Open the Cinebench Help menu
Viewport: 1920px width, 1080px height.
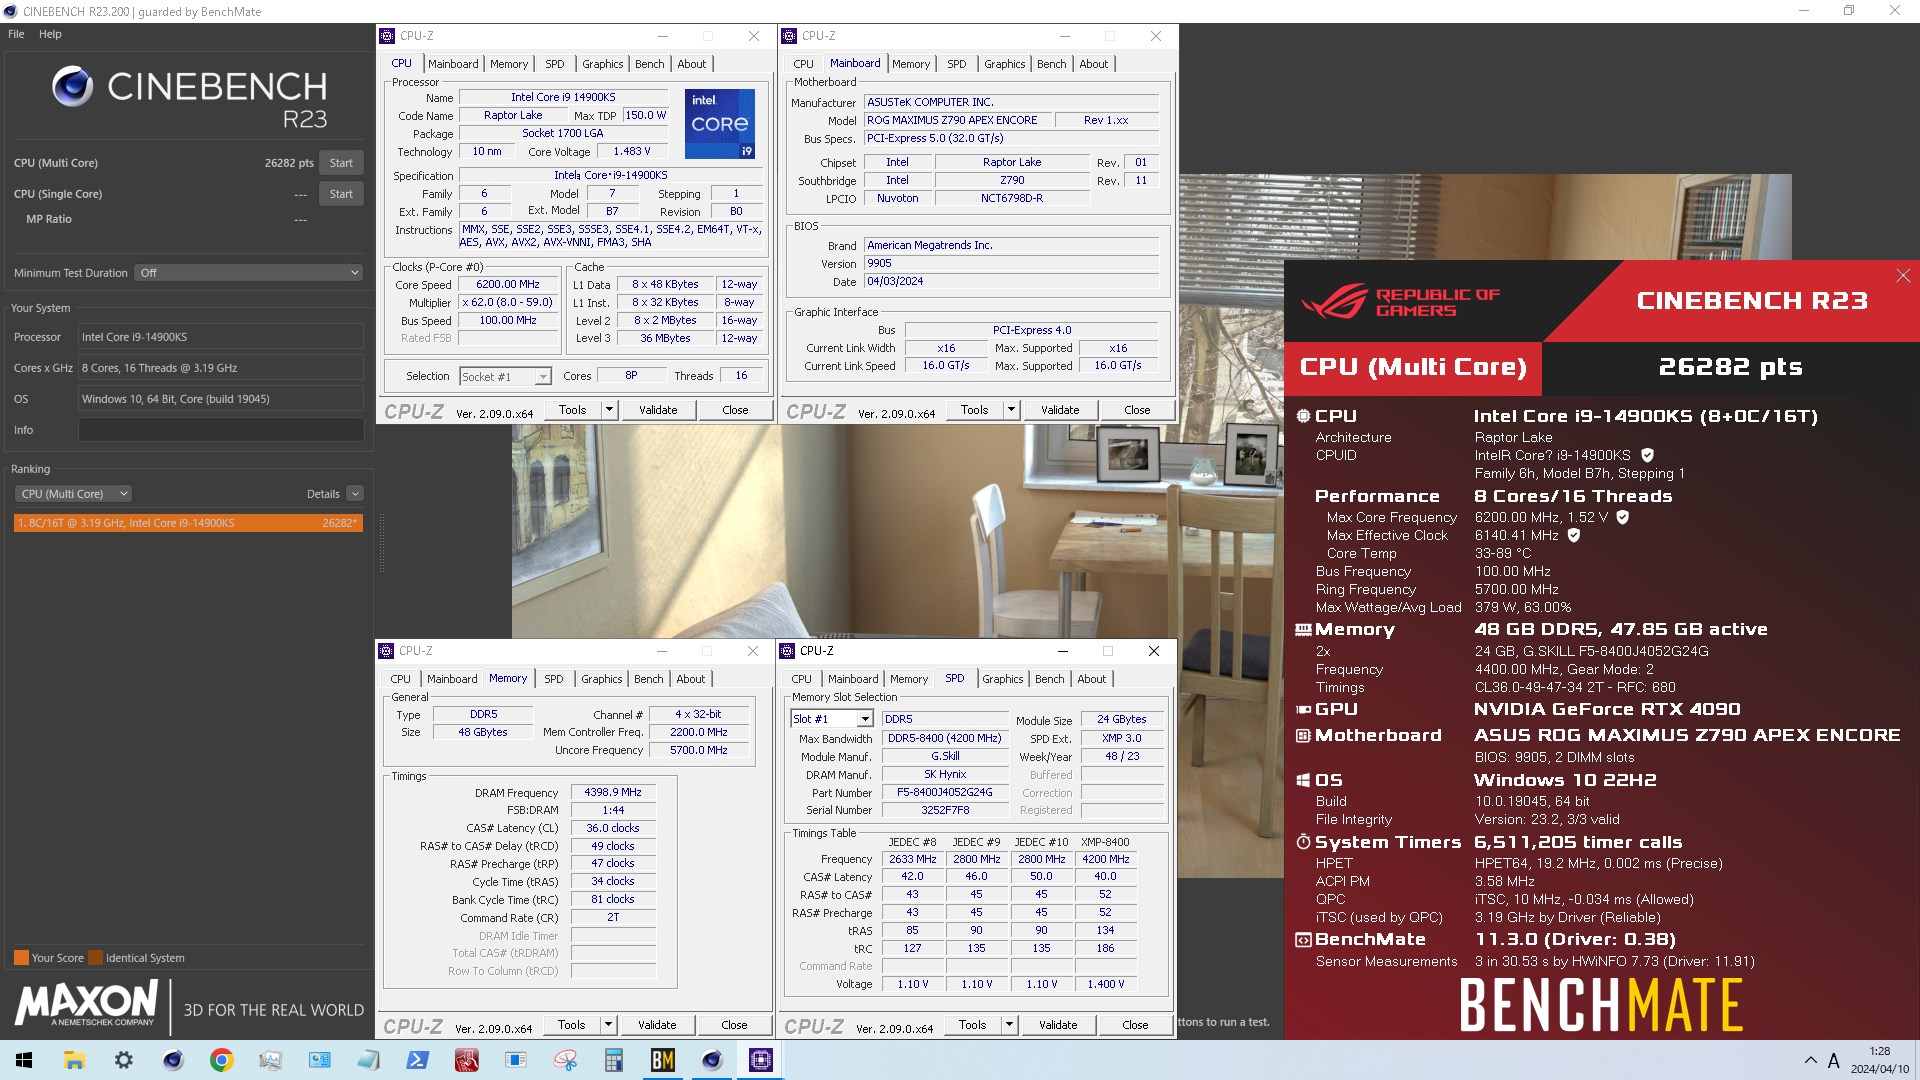[x=50, y=34]
